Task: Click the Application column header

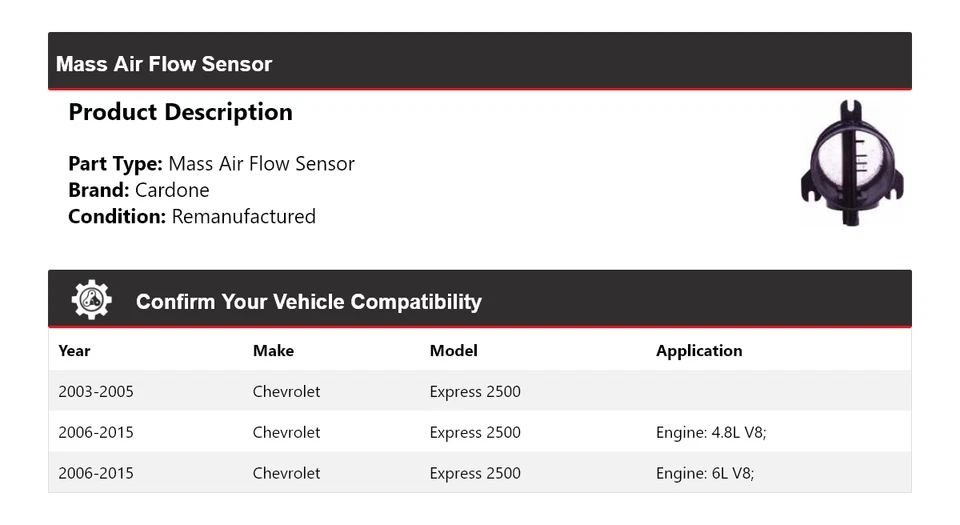Action: coord(699,350)
